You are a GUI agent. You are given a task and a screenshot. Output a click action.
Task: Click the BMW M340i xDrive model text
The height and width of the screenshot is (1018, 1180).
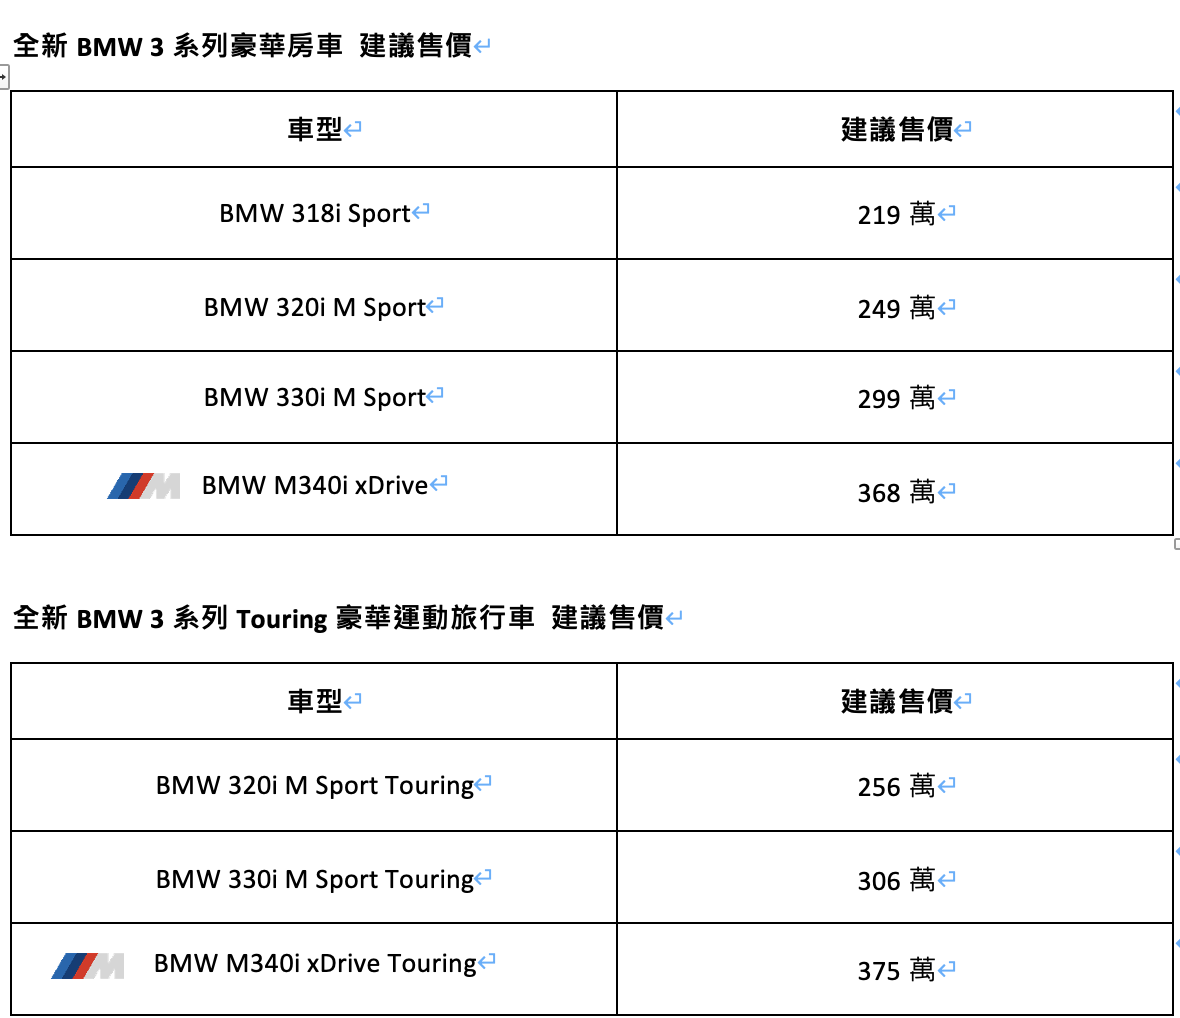click(x=315, y=486)
